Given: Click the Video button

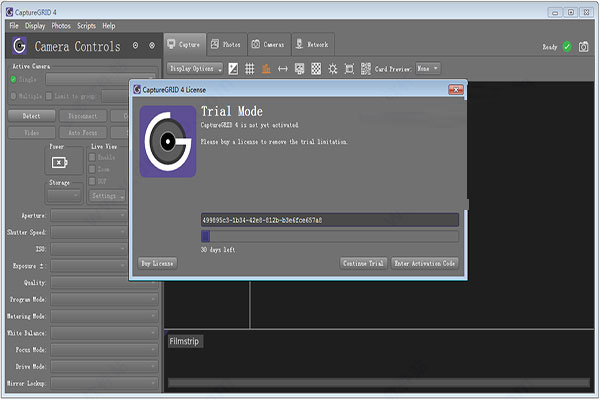Looking at the screenshot, I should 31,133.
